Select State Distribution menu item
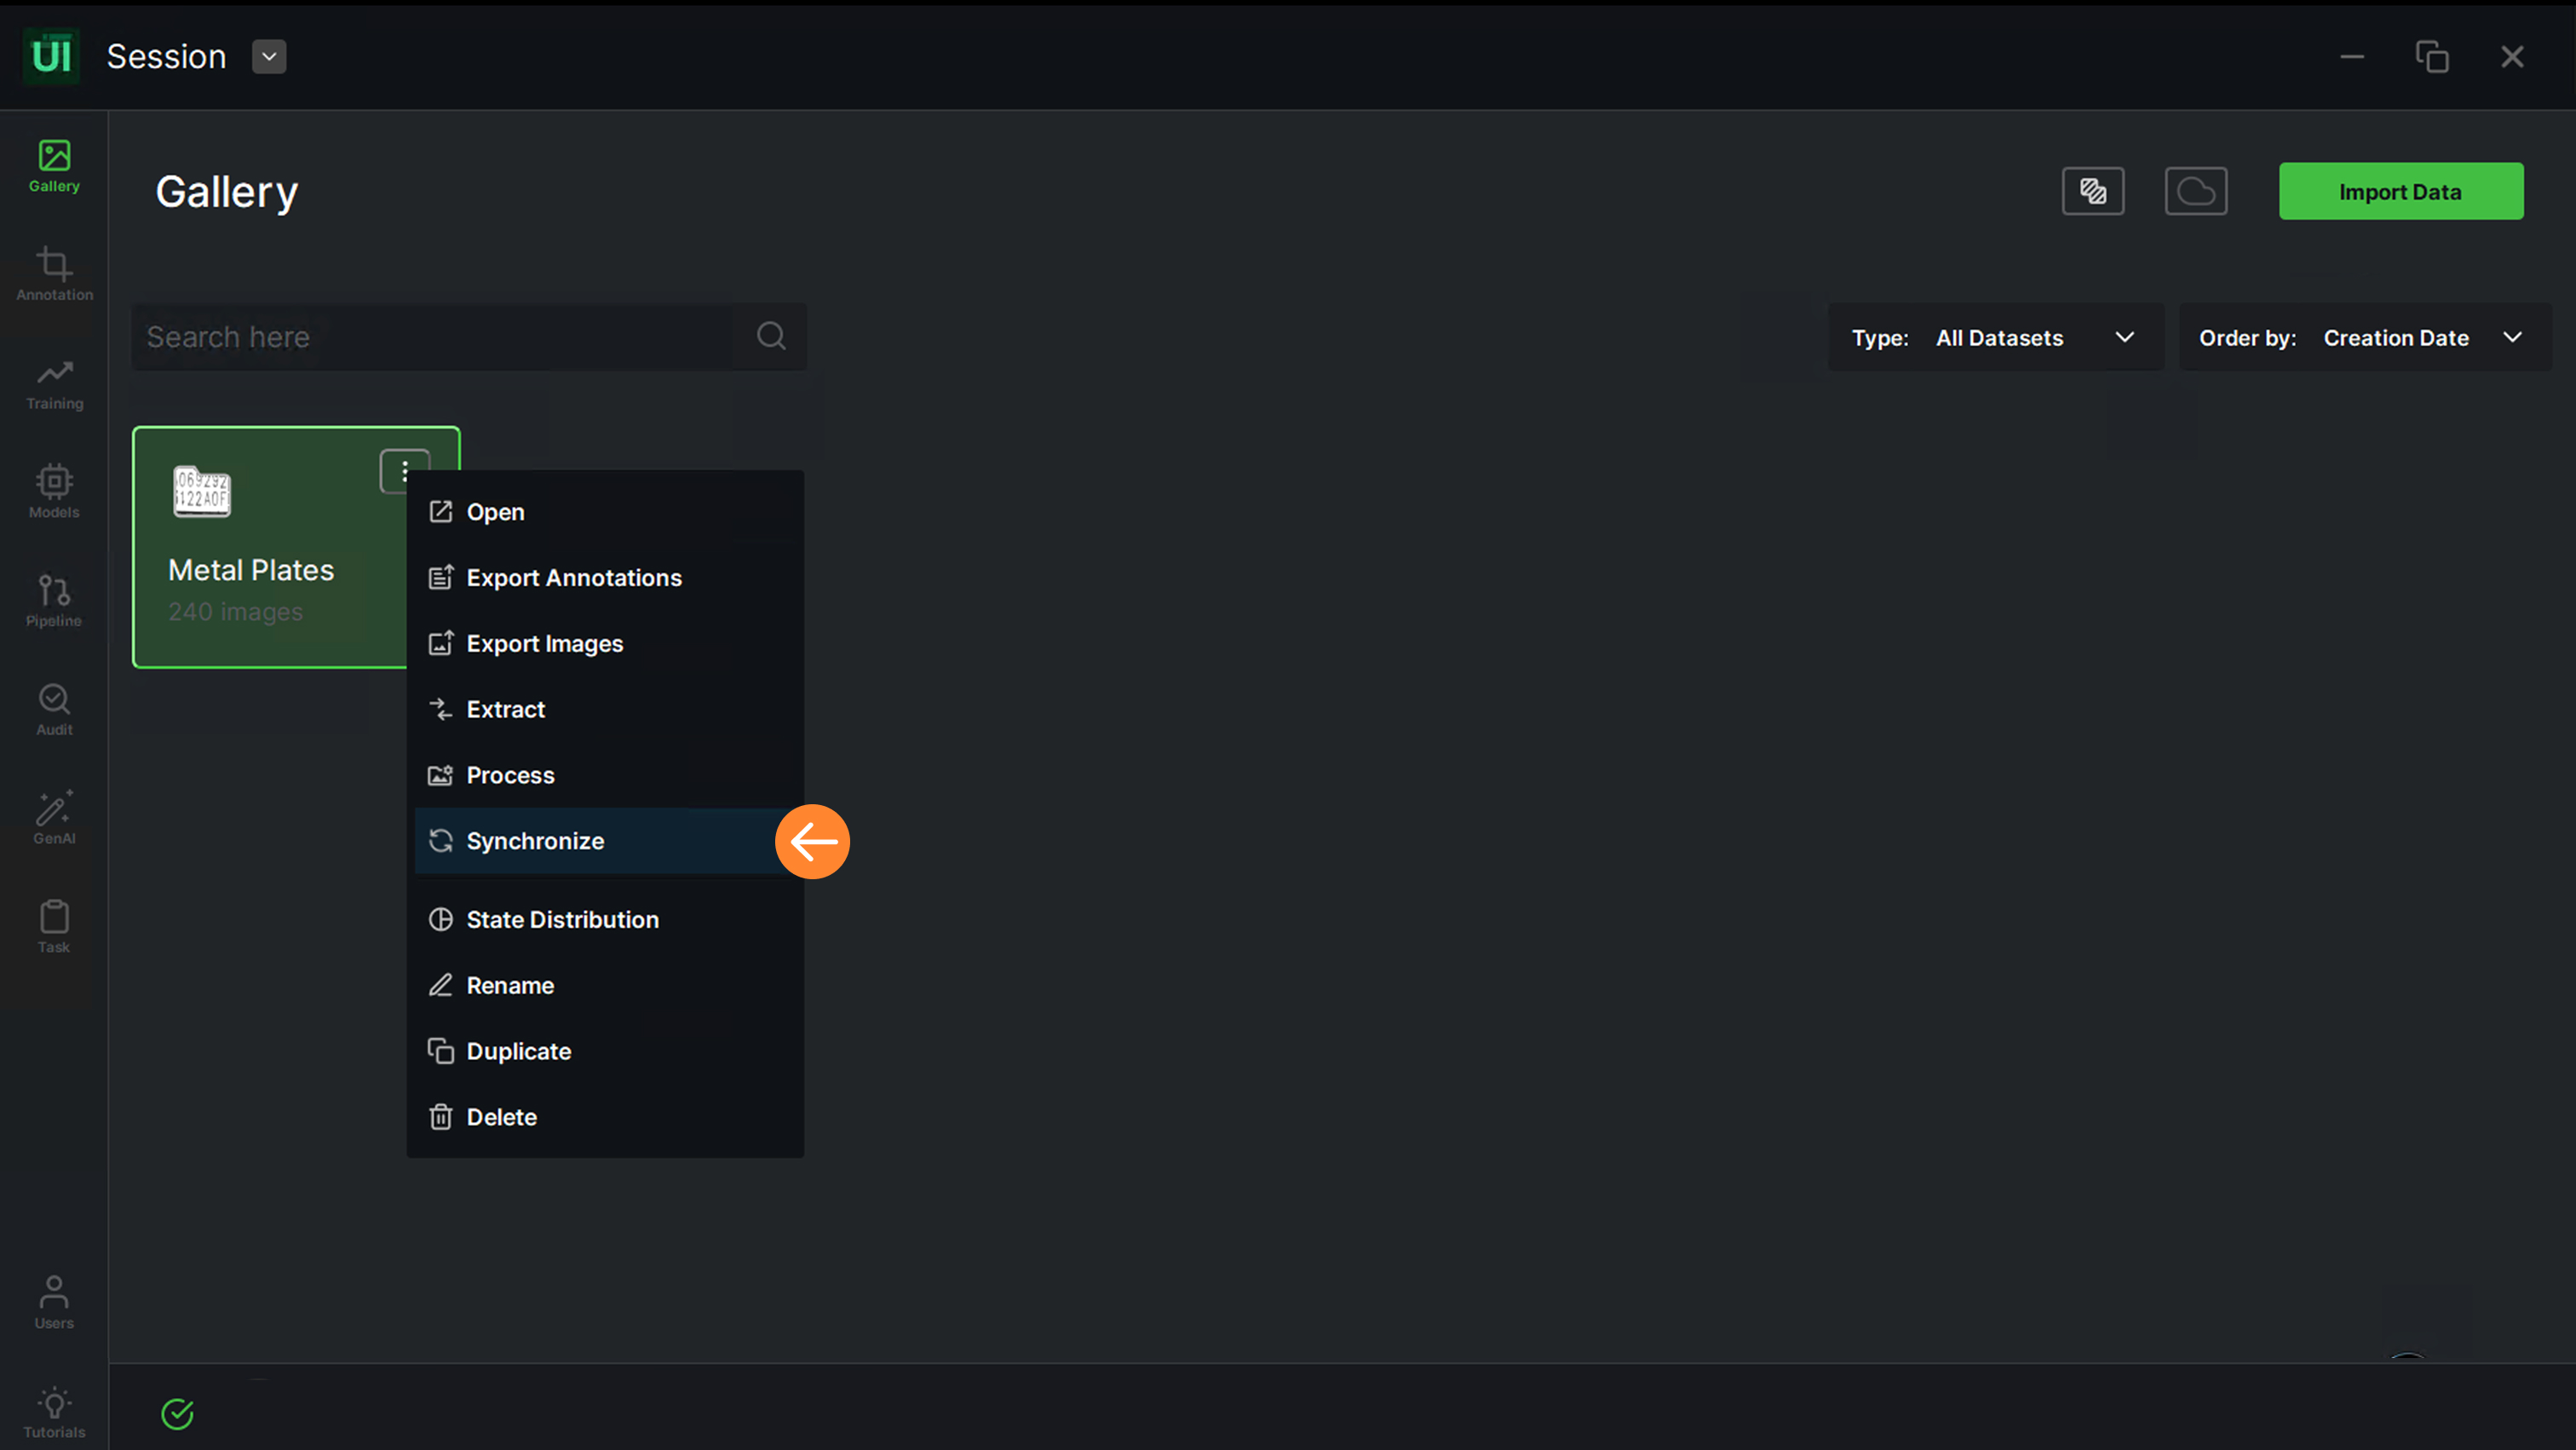Image resolution: width=2576 pixels, height=1450 pixels. click(562, 920)
